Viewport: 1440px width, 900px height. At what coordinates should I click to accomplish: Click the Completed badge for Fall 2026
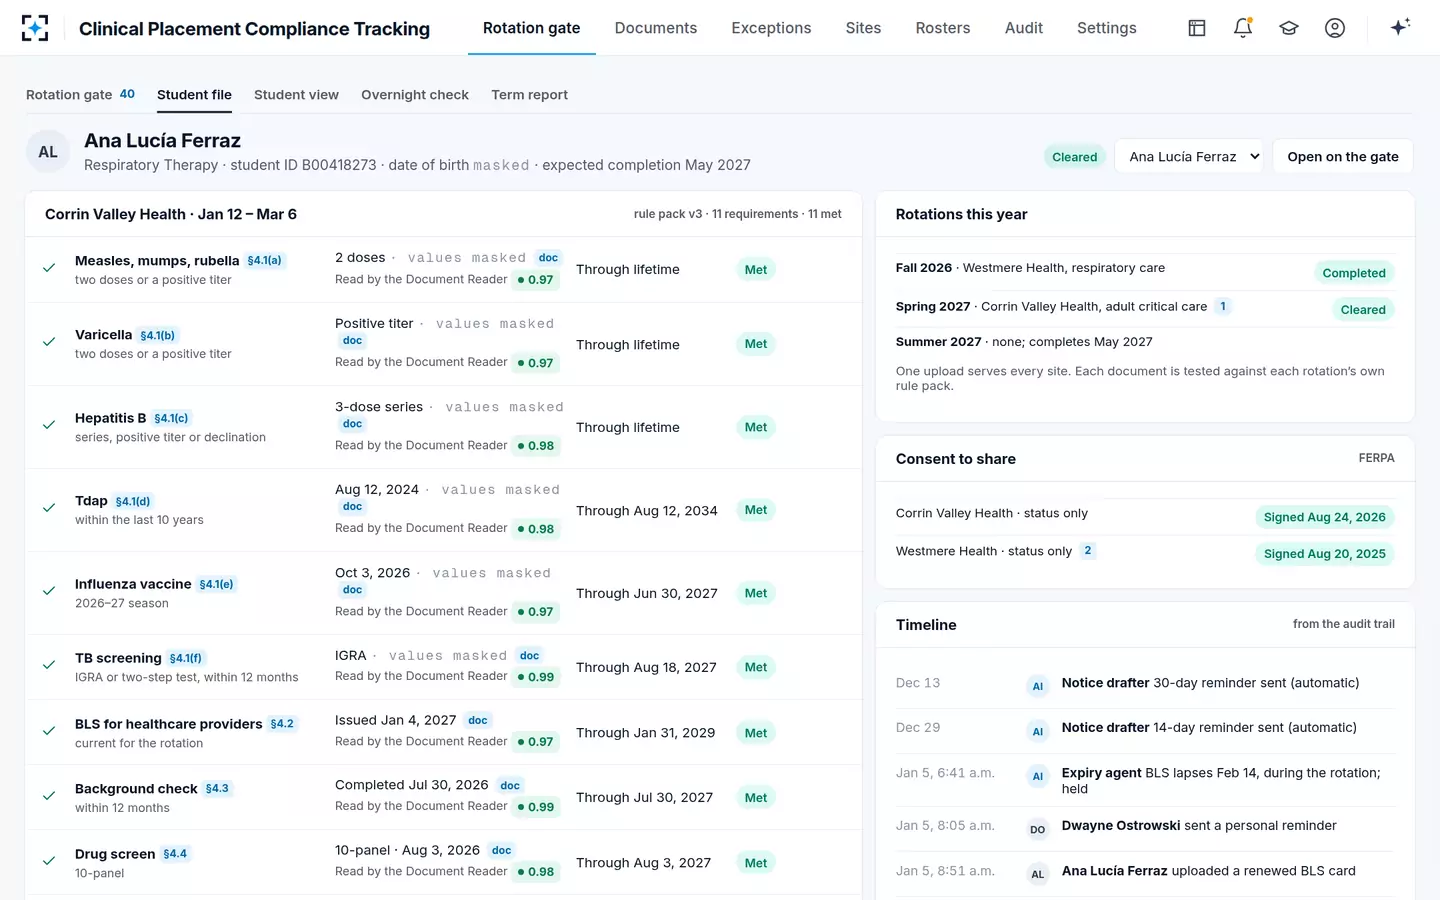[x=1354, y=273]
